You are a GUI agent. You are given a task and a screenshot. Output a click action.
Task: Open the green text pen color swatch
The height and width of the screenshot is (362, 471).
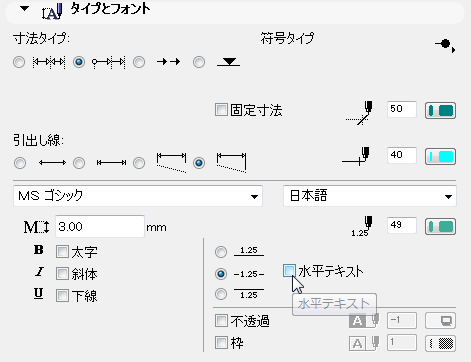tap(440, 227)
